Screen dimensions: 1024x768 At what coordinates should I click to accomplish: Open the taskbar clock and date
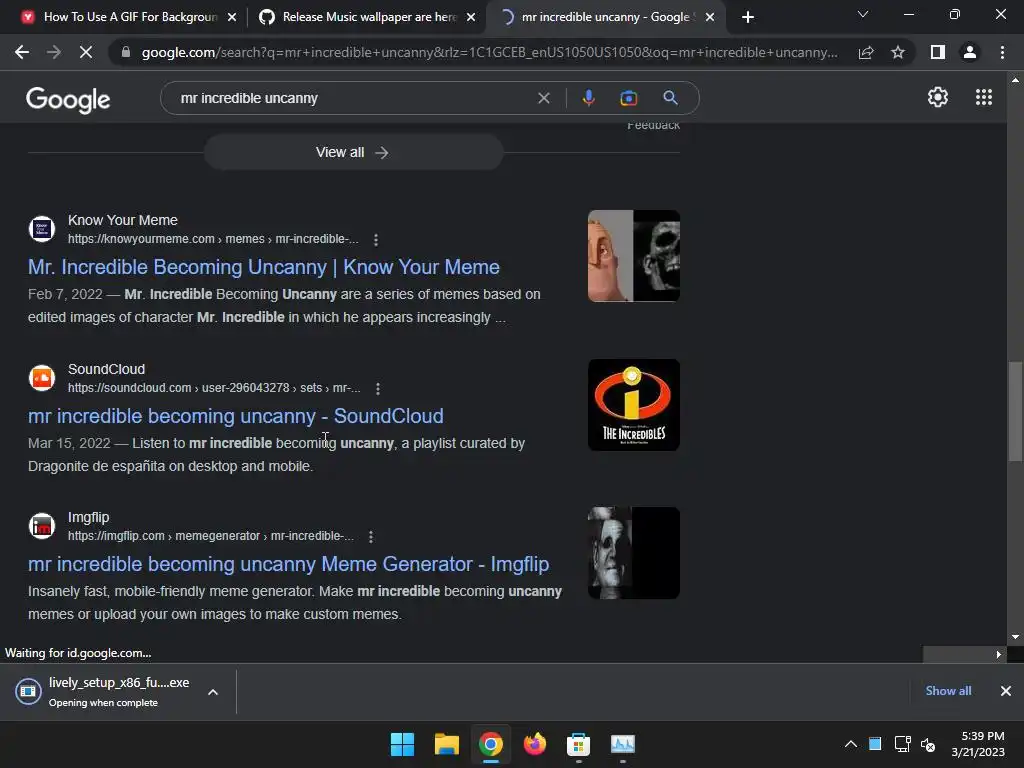pyautogui.click(x=978, y=744)
